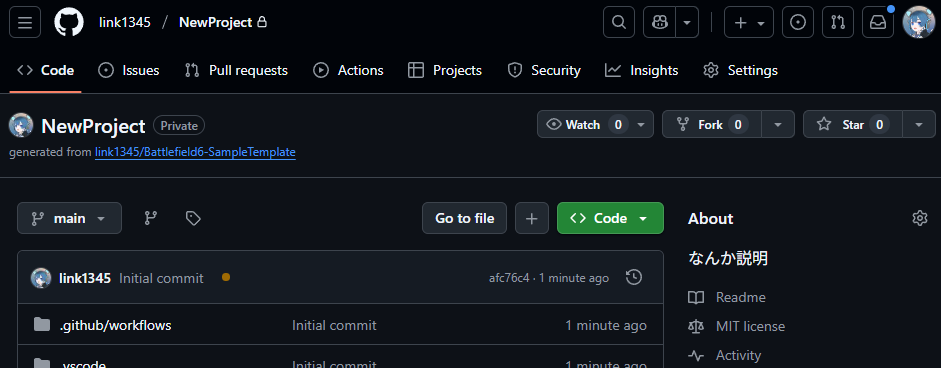Open the search magnifier button

pyautogui.click(x=619, y=22)
